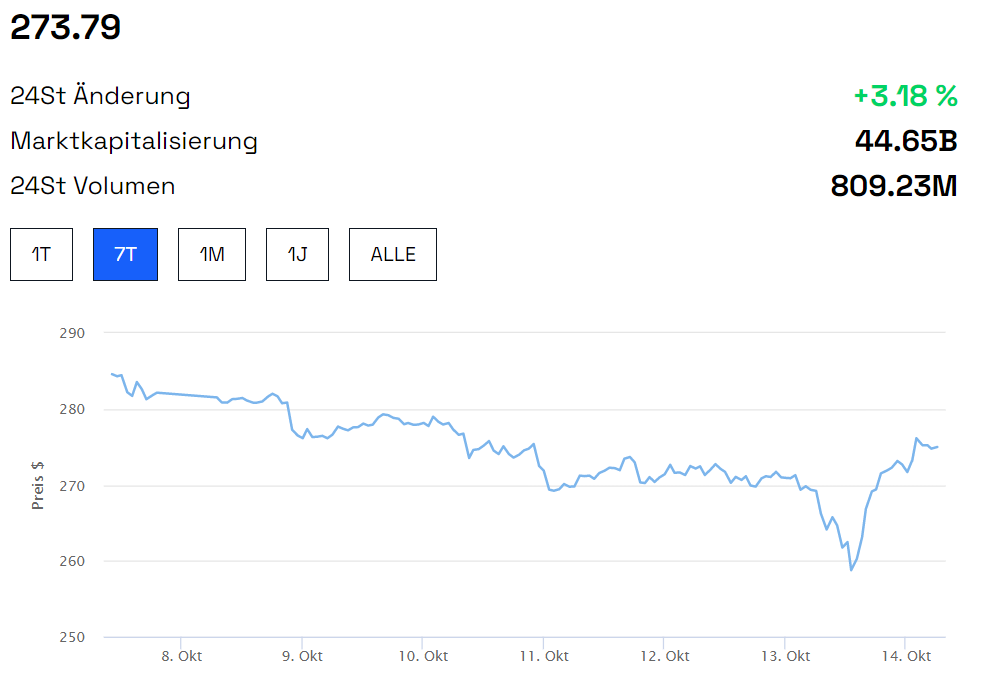998x686 pixels.
Task: Click the 809.23M volume value
Action: (894, 186)
